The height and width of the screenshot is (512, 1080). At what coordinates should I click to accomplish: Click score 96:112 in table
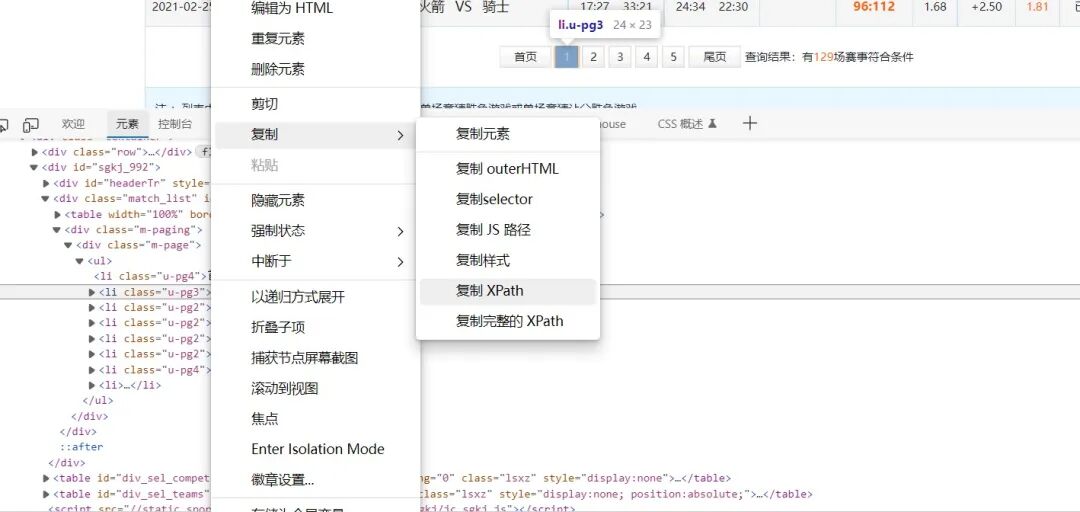(x=873, y=8)
